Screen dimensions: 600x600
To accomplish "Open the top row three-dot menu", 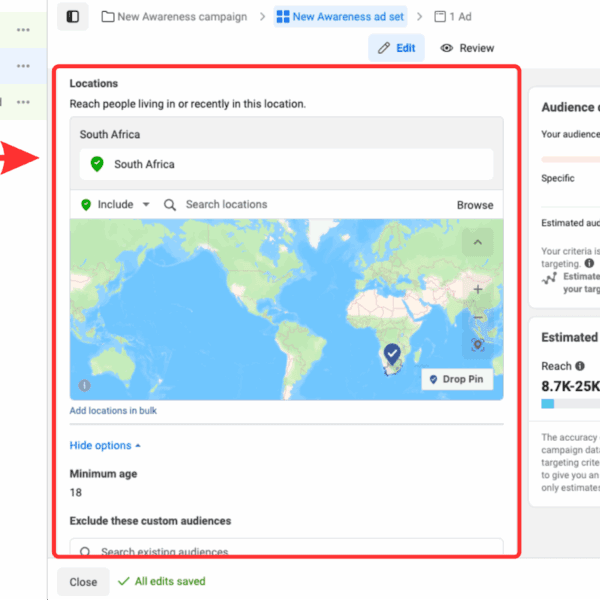I will click(x=23, y=30).
